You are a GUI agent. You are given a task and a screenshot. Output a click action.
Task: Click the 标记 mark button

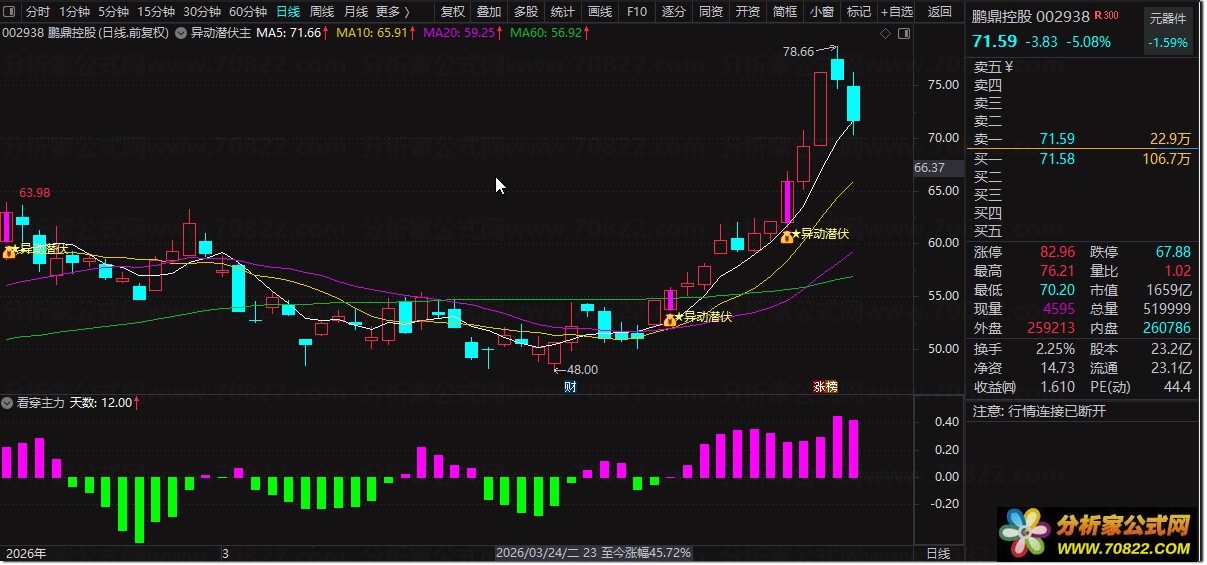pos(859,12)
